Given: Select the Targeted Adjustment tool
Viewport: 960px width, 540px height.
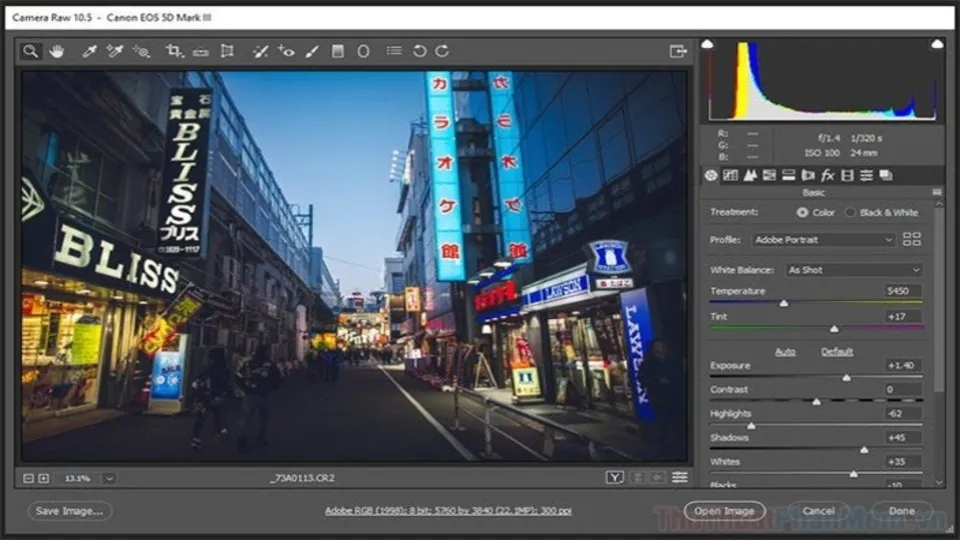Looking at the screenshot, I should [141, 51].
